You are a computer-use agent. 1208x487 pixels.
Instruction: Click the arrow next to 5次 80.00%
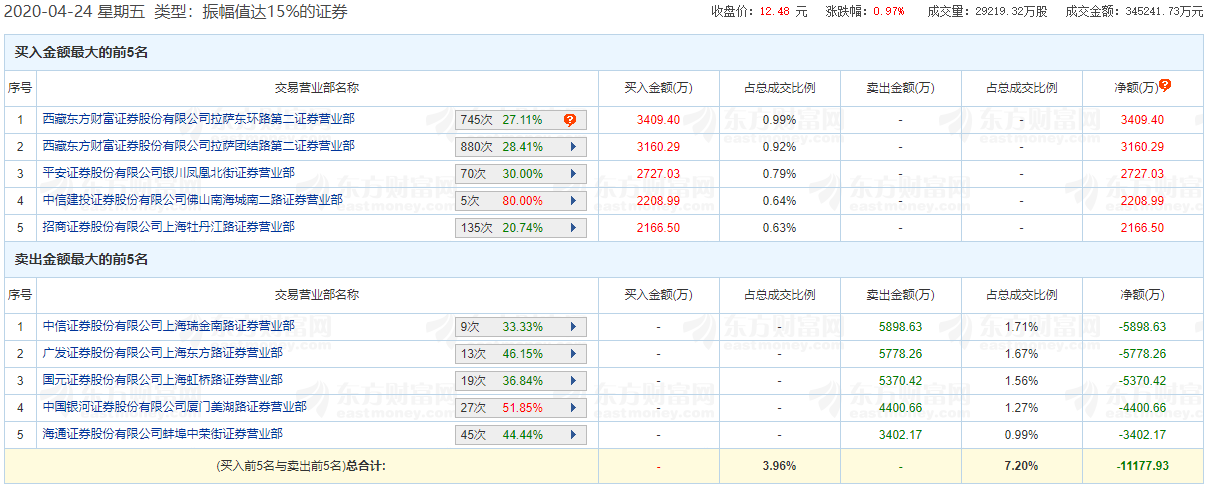click(573, 201)
